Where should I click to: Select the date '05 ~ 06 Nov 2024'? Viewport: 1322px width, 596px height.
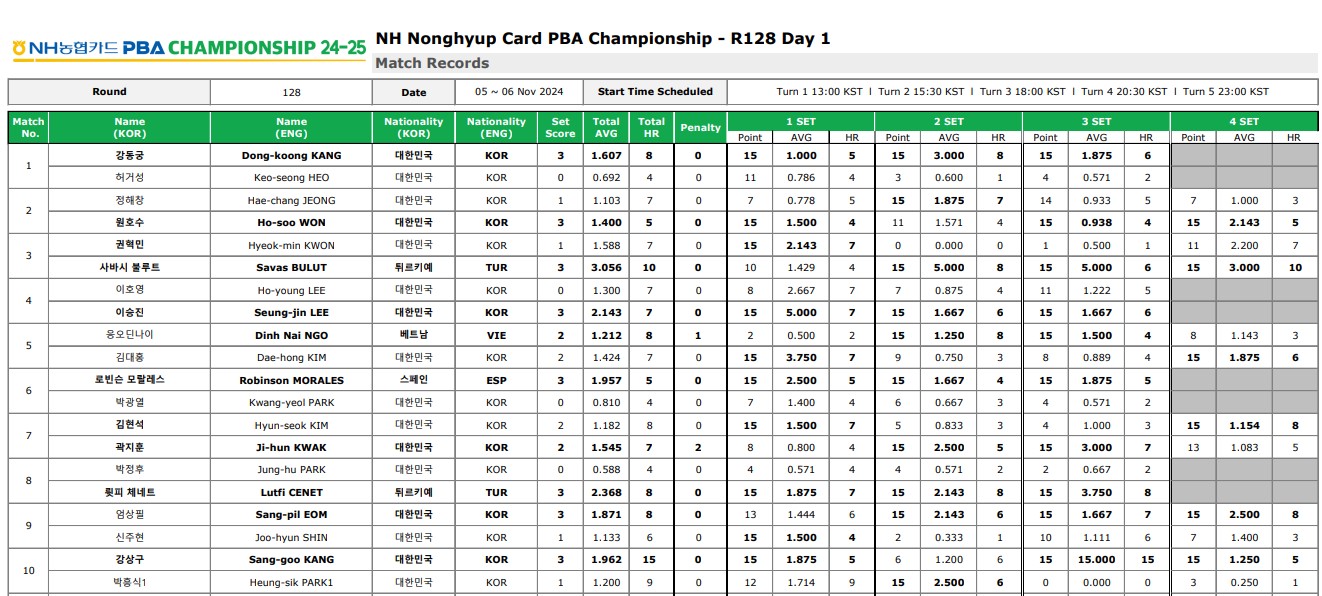pyautogui.click(x=518, y=92)
